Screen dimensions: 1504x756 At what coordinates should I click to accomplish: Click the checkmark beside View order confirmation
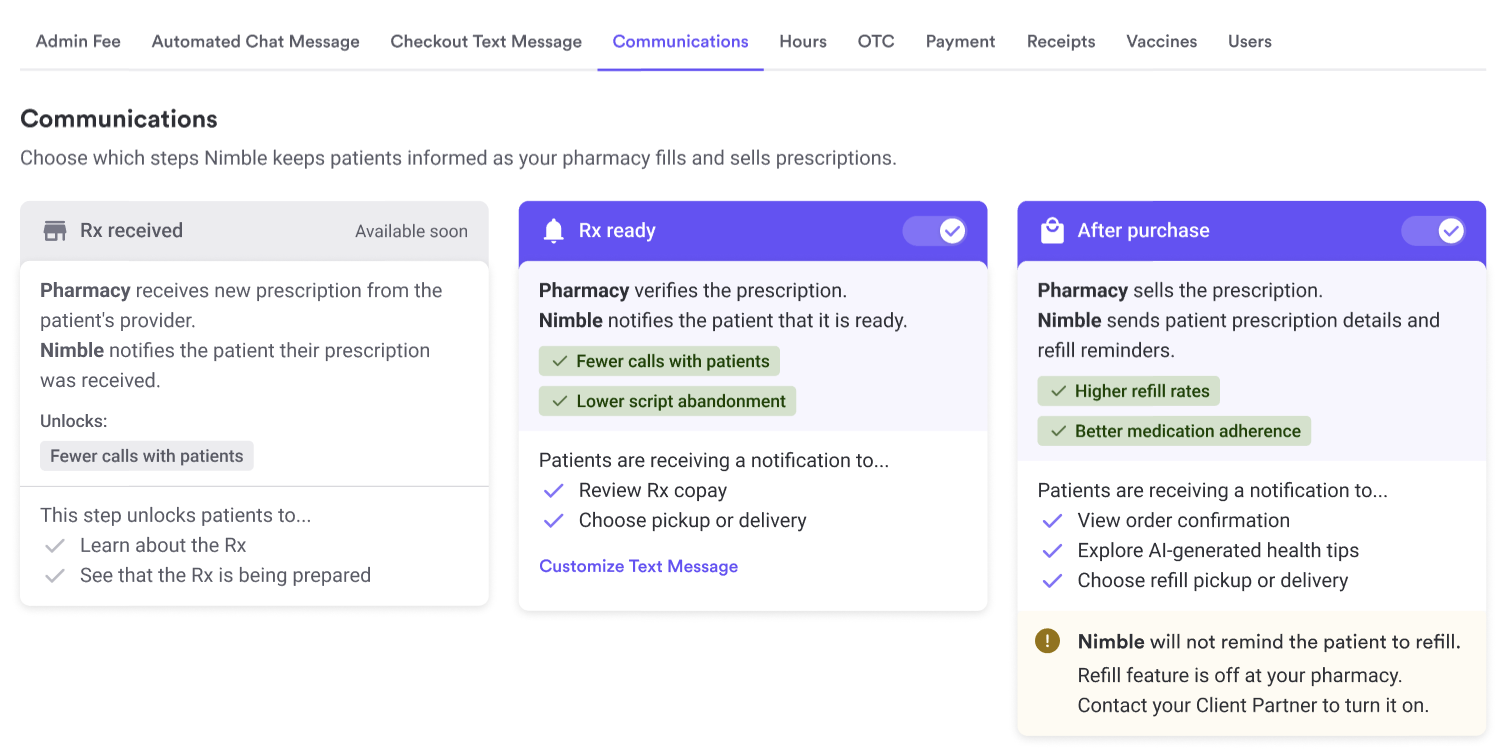click(x=1052, y=521)
